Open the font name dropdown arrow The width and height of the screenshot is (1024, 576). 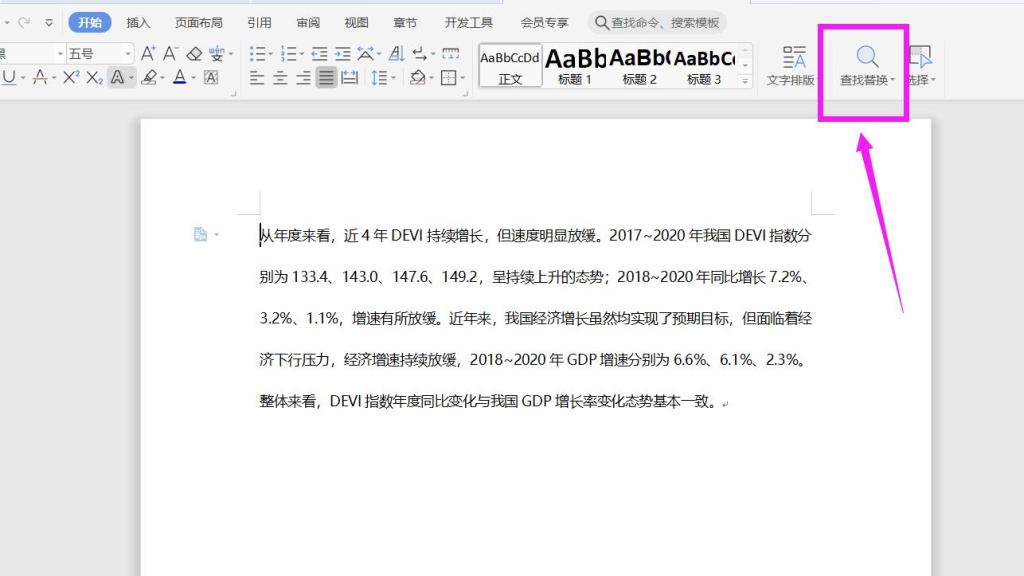click(x=60, y=54)
